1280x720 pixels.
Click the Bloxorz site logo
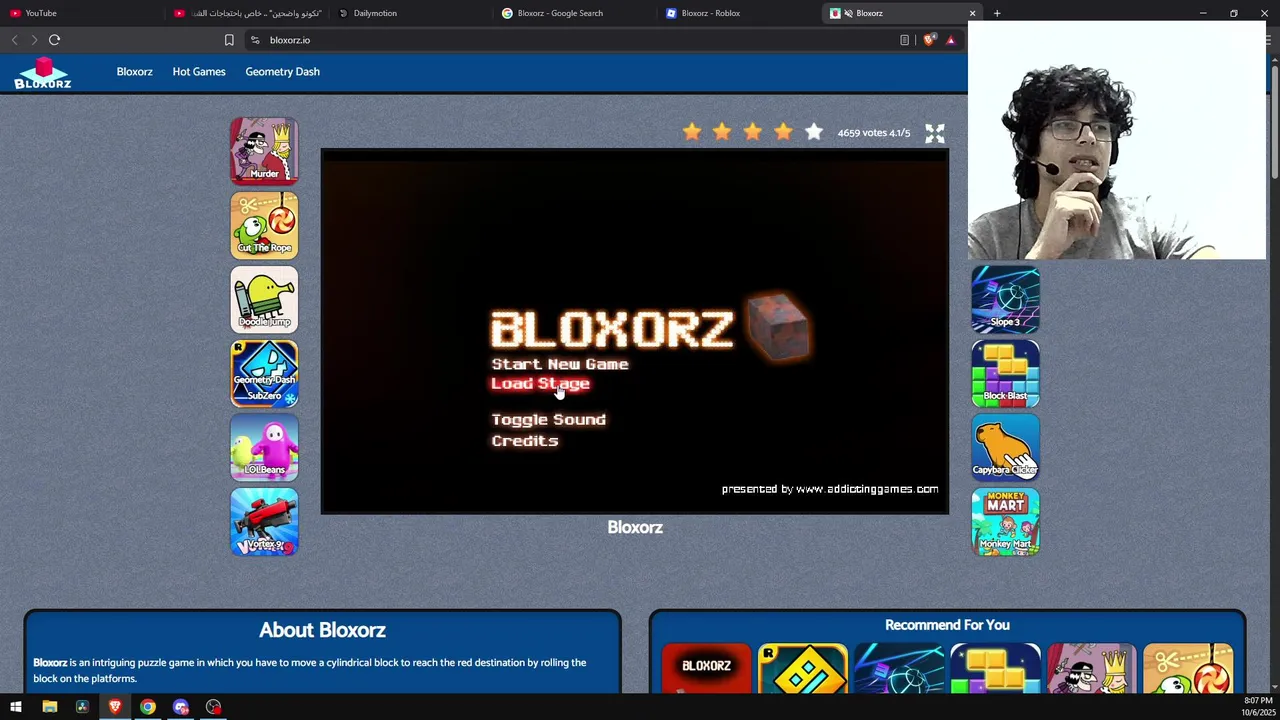click(43, 73)
